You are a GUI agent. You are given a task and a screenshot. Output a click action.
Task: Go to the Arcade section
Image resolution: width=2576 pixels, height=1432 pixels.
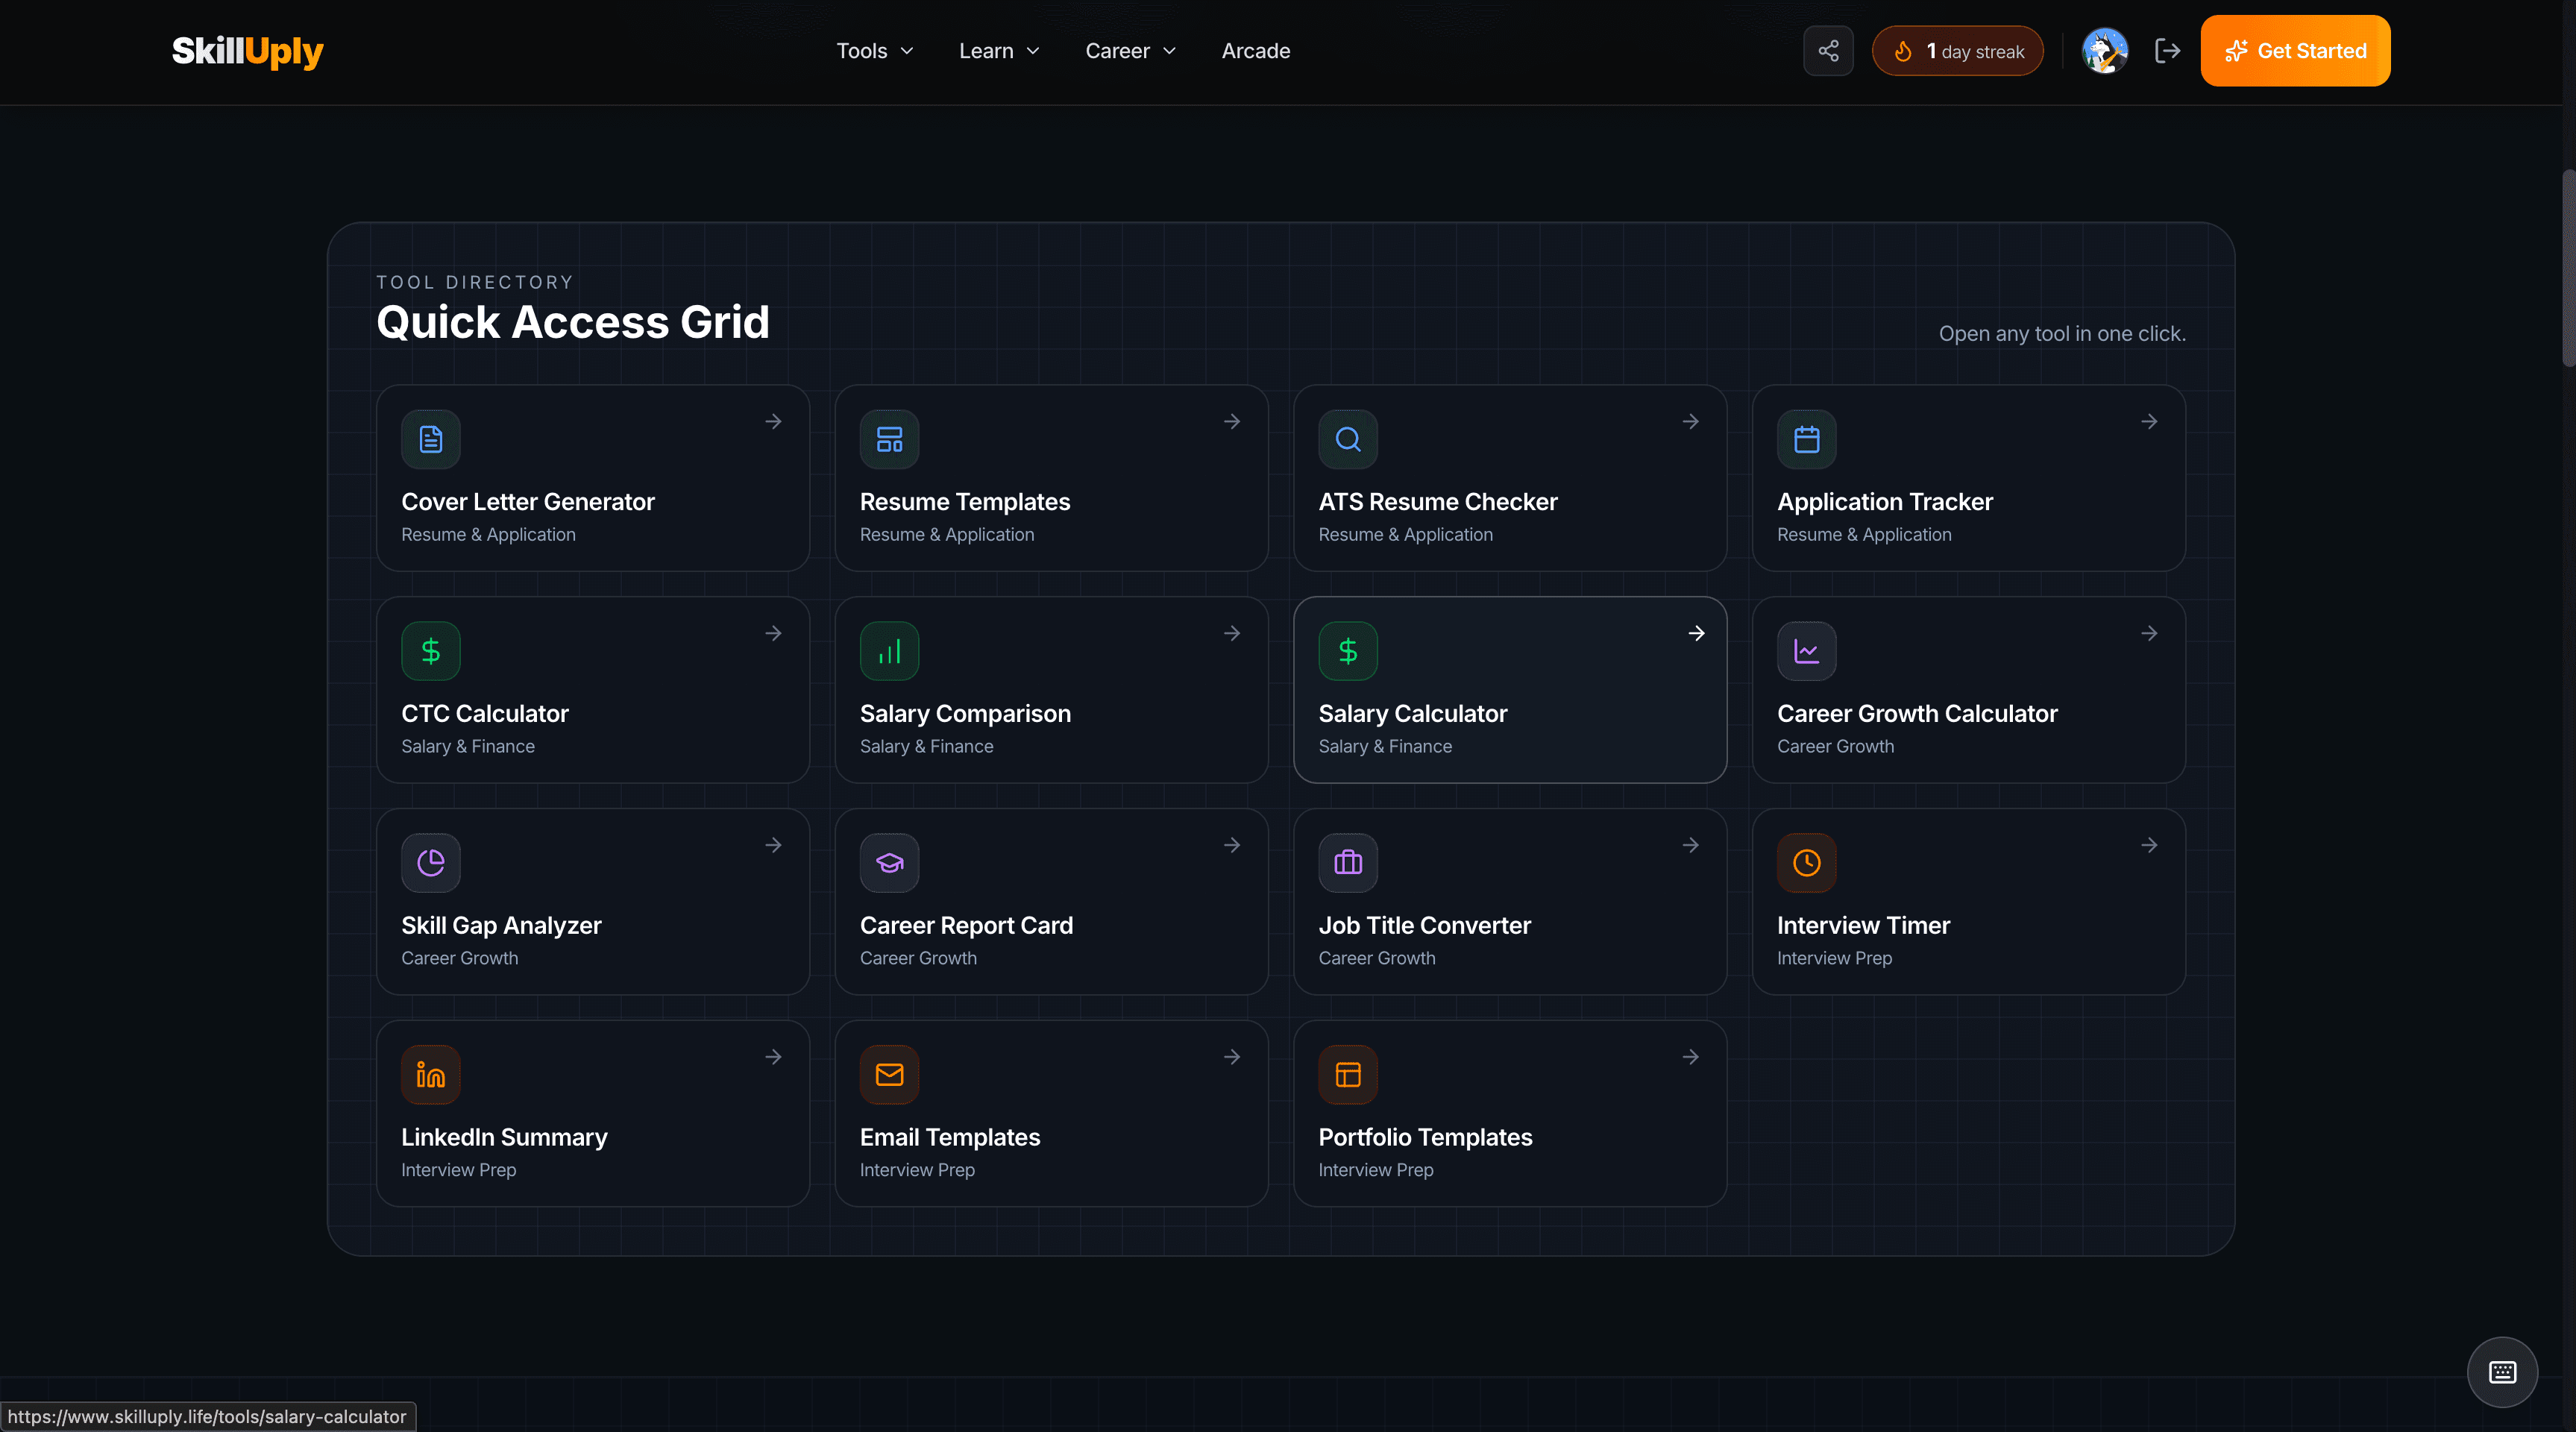point(1255,50)
